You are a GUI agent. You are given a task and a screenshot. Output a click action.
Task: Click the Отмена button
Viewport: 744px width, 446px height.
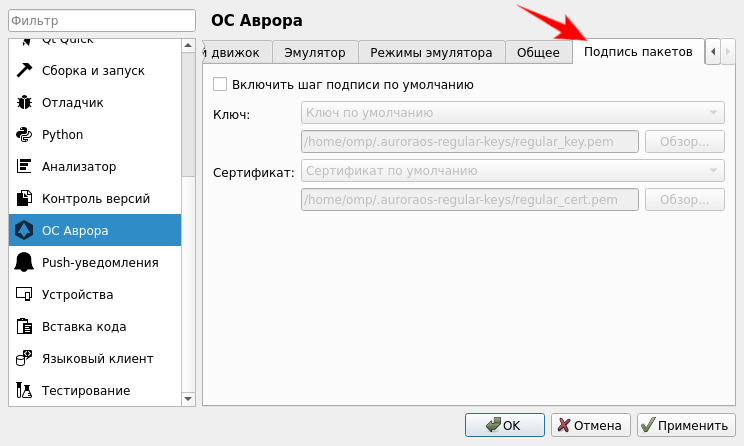pos(591,425)
